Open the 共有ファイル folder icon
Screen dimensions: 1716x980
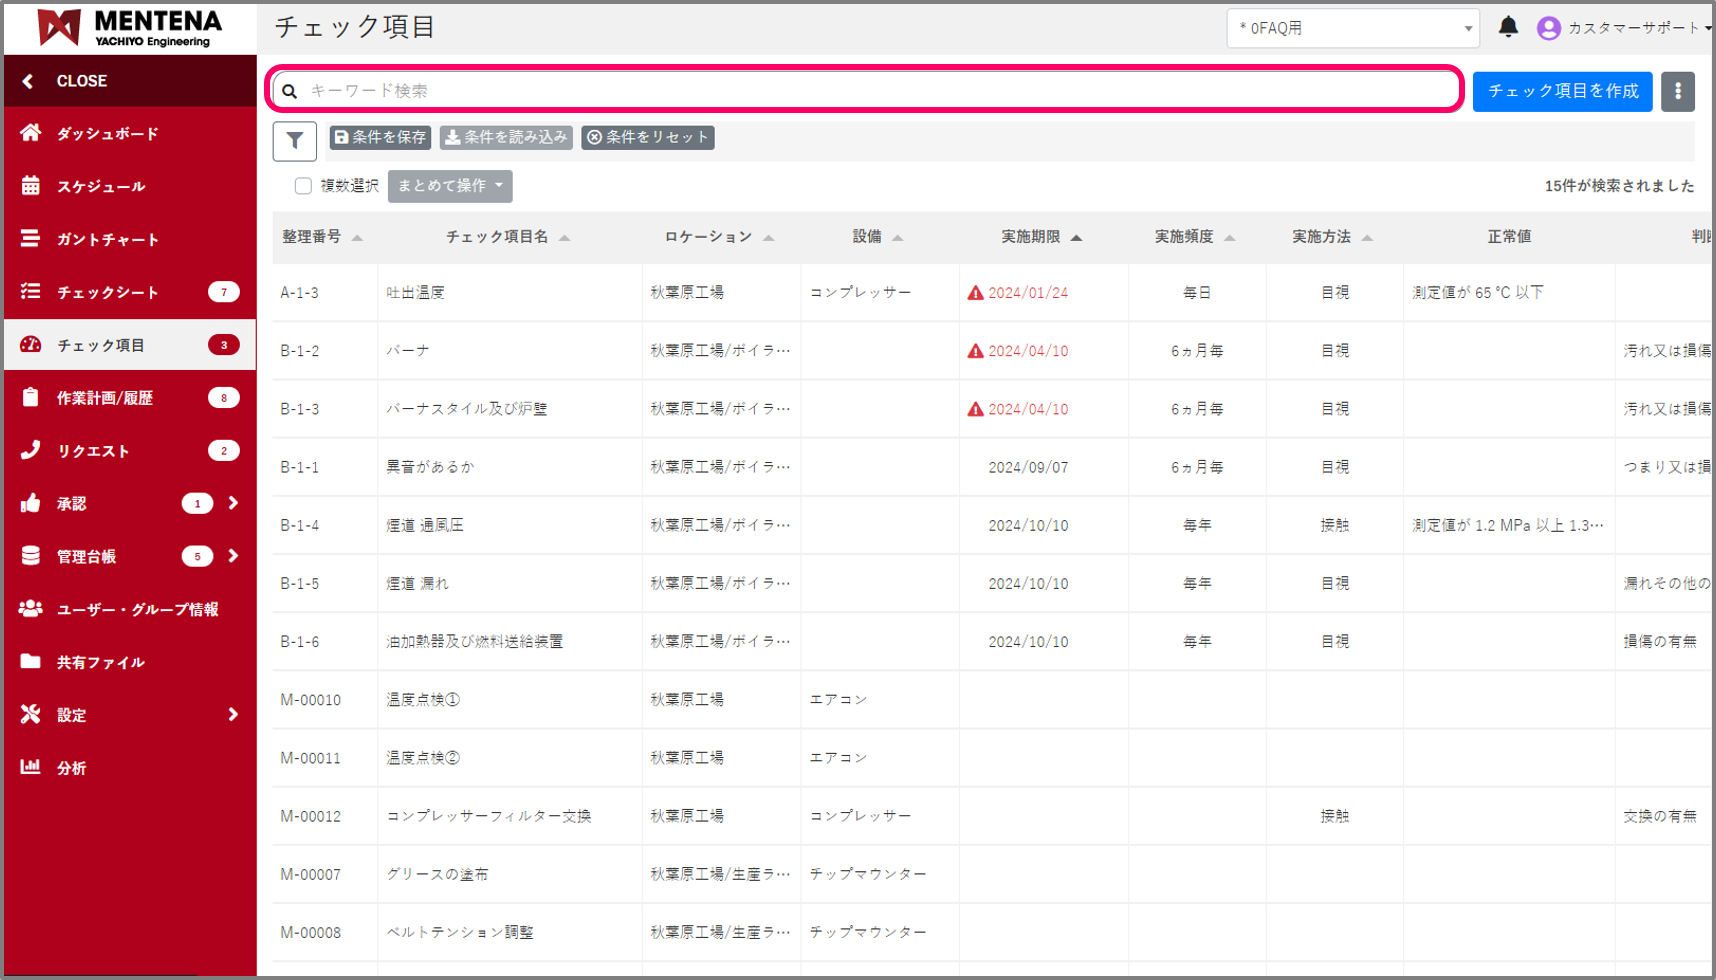31,661
